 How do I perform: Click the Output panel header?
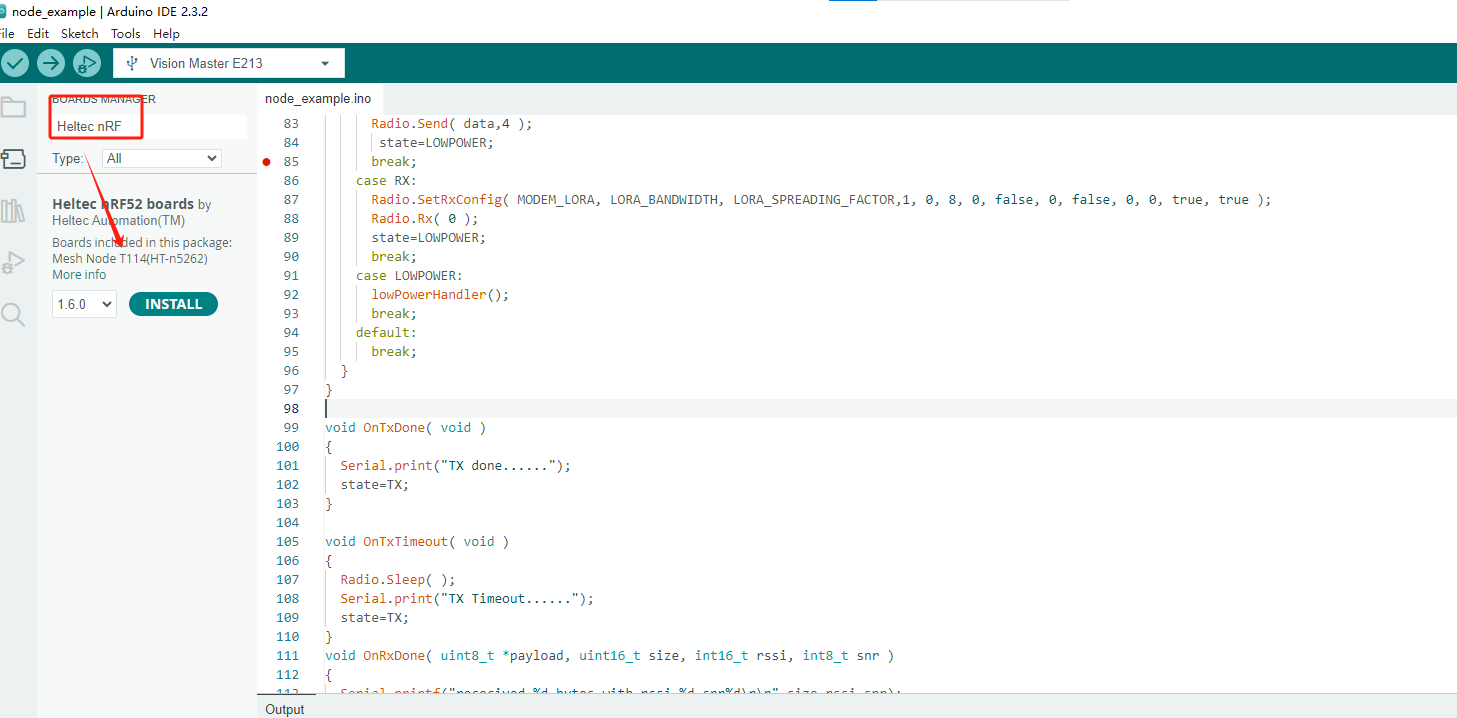click(x=285, y=709)
